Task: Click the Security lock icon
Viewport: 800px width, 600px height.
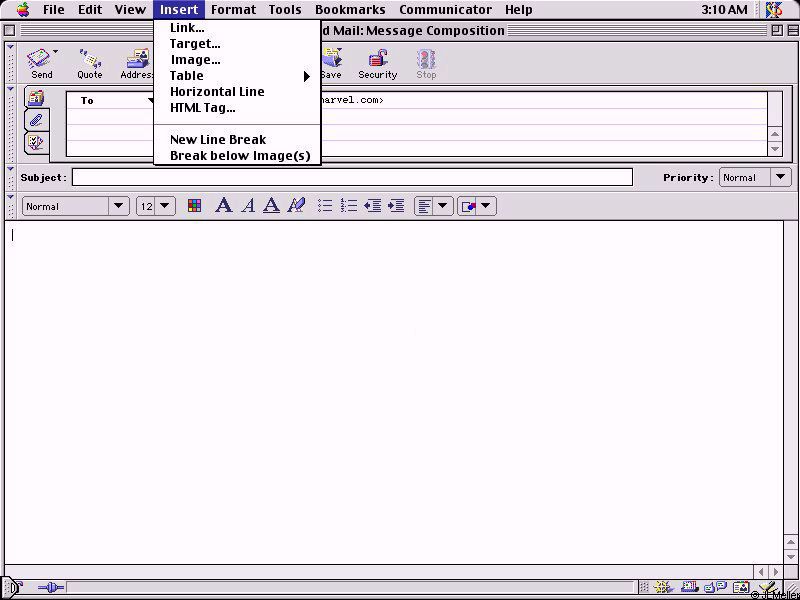Action: (378, 63)
